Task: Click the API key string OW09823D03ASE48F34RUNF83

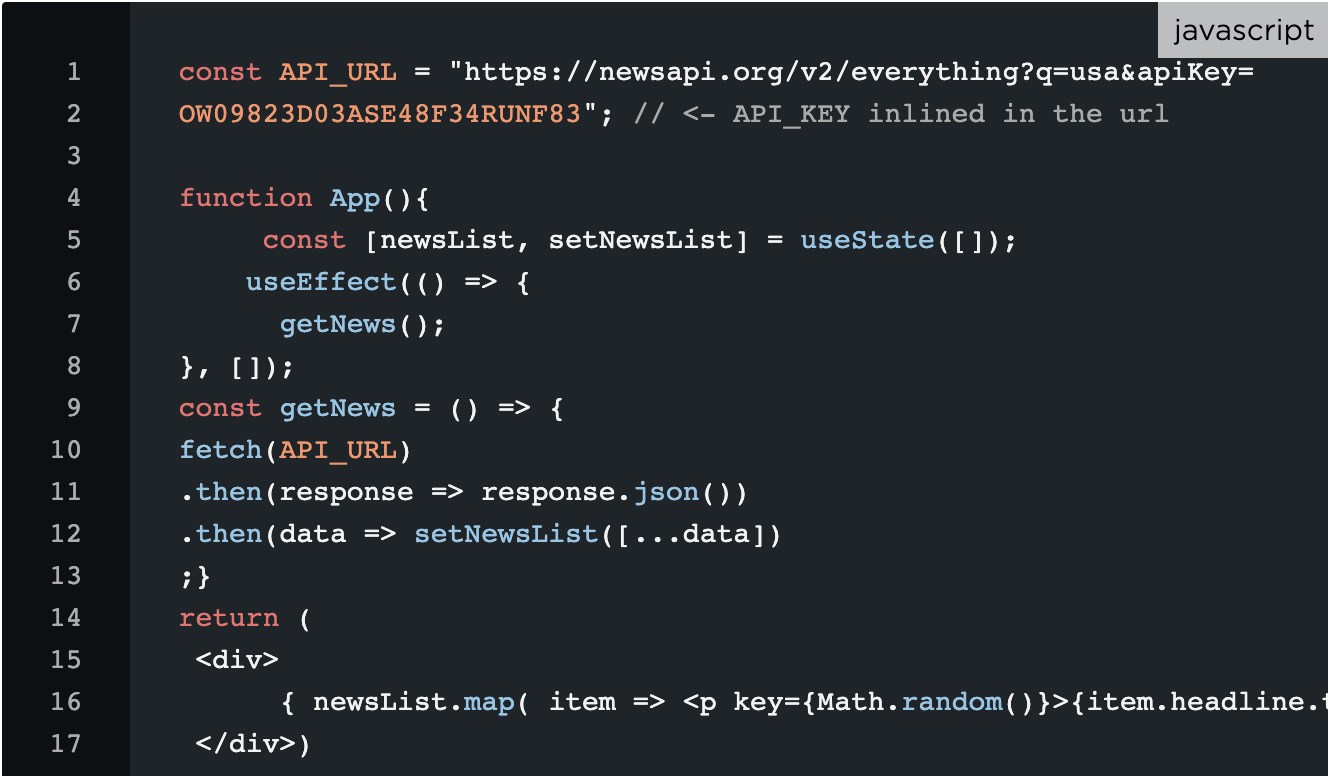Action: tap(381, 114)
